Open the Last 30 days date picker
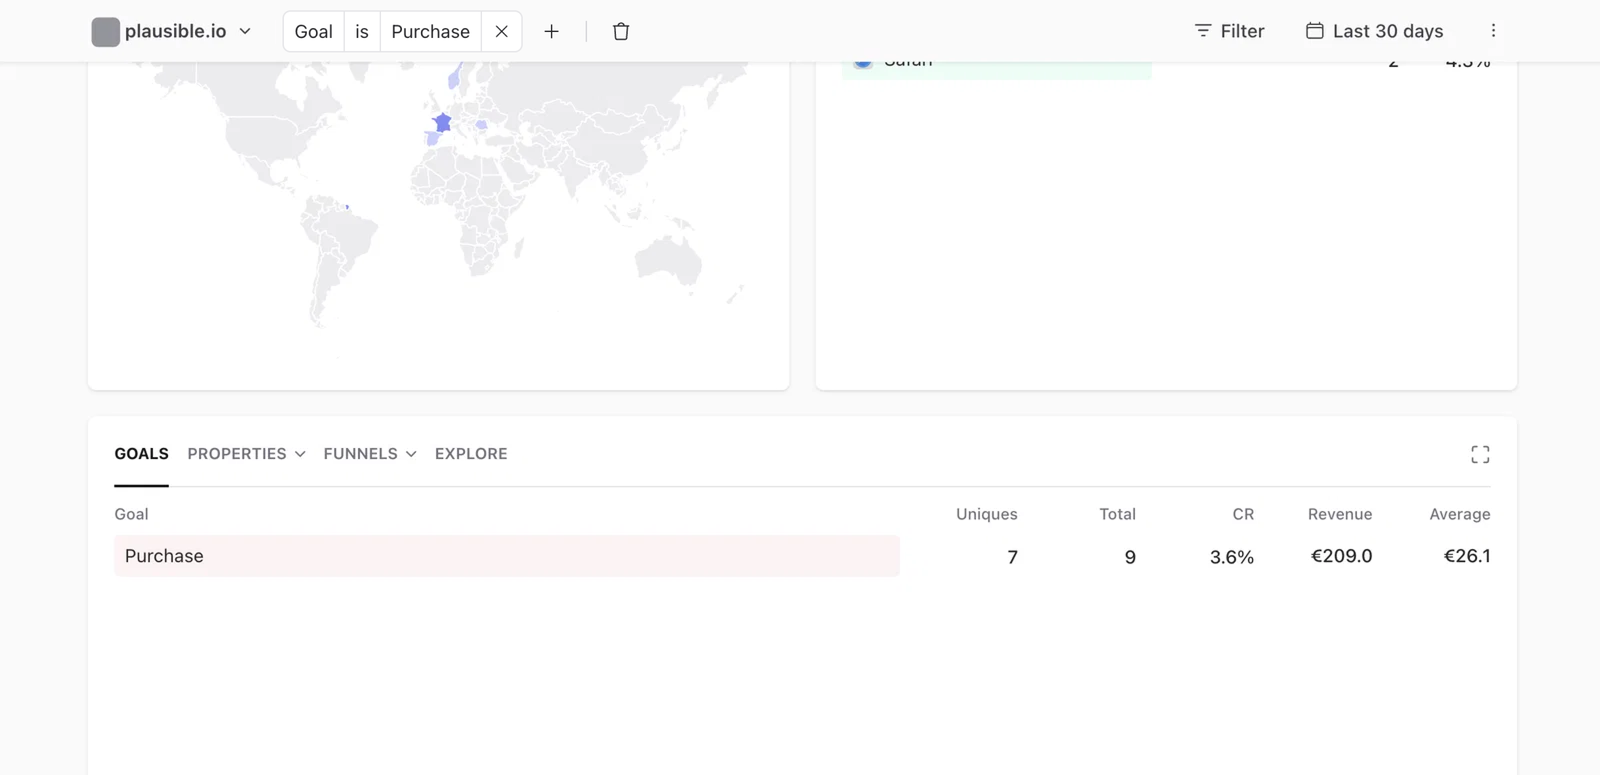This screenshot has width=1600, height=775. pos(1374,31)
